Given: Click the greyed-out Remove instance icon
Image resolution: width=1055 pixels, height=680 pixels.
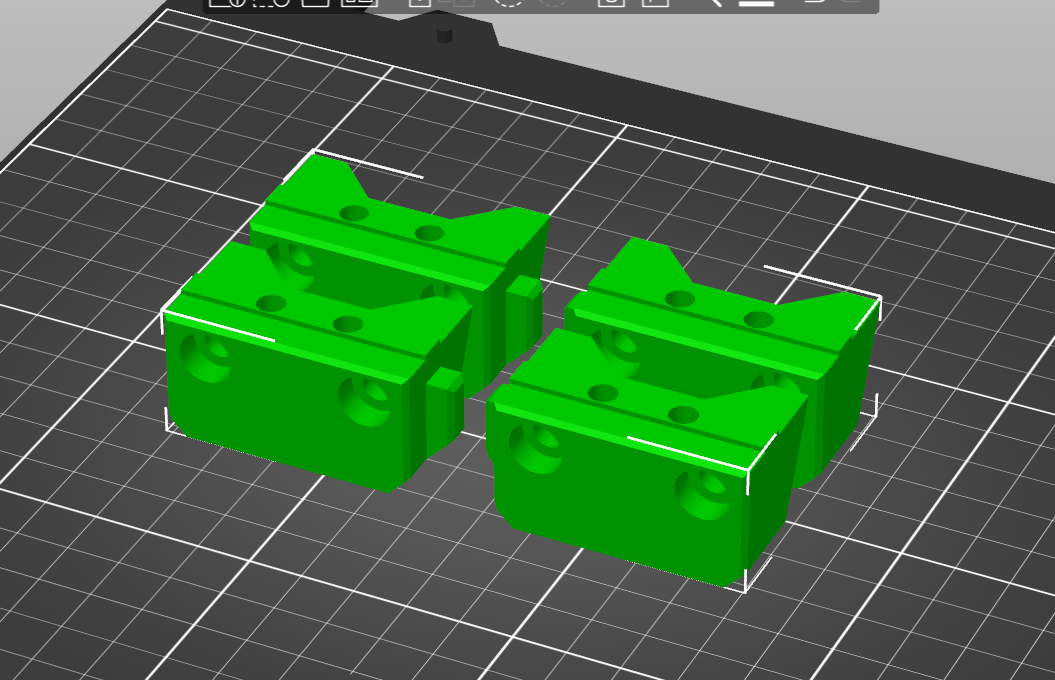Looking at the screenshot, I should point(553,2).
